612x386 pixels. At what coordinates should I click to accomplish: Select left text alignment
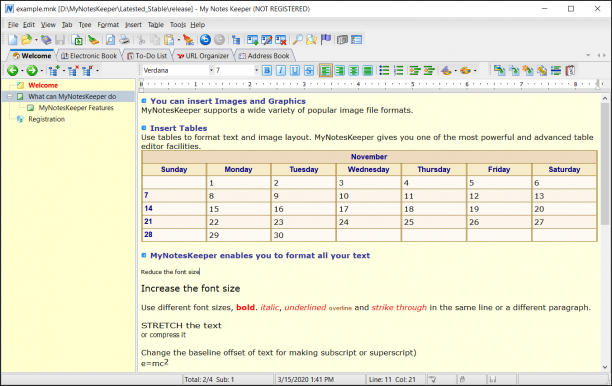tap(326, 71)
